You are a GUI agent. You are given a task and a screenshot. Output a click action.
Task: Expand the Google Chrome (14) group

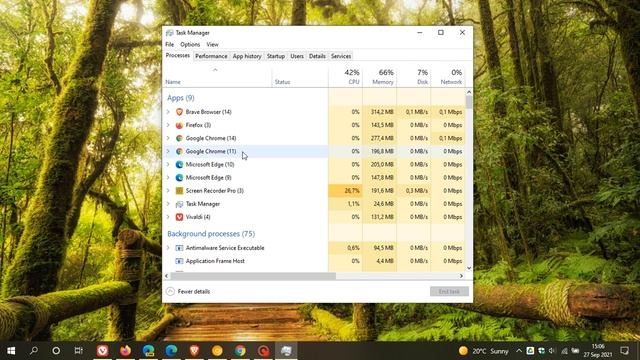pos(168,138)
